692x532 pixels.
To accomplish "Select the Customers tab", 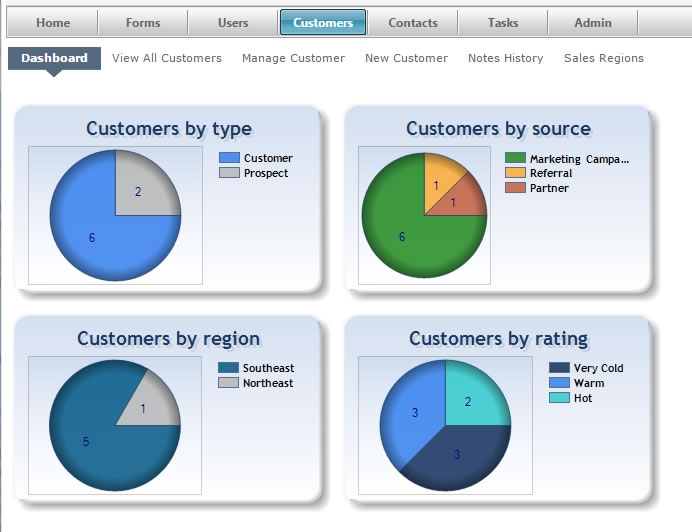I will (x=323, y=23).
